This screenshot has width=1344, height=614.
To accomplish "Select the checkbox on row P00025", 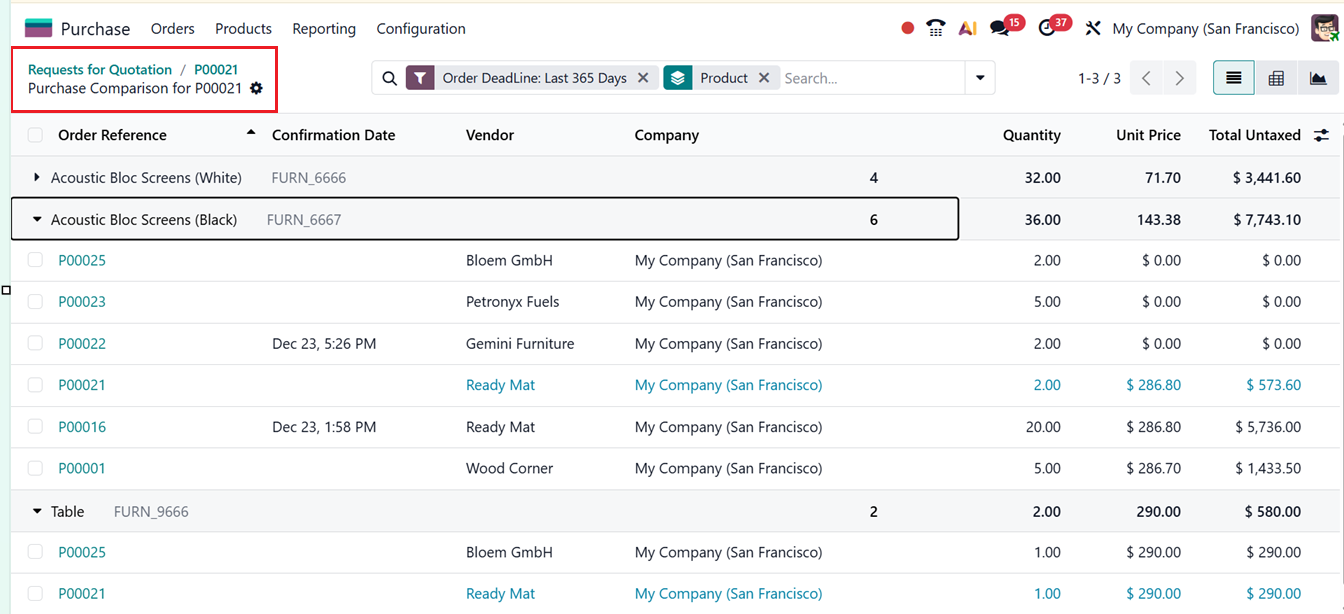I will point(35,260).
